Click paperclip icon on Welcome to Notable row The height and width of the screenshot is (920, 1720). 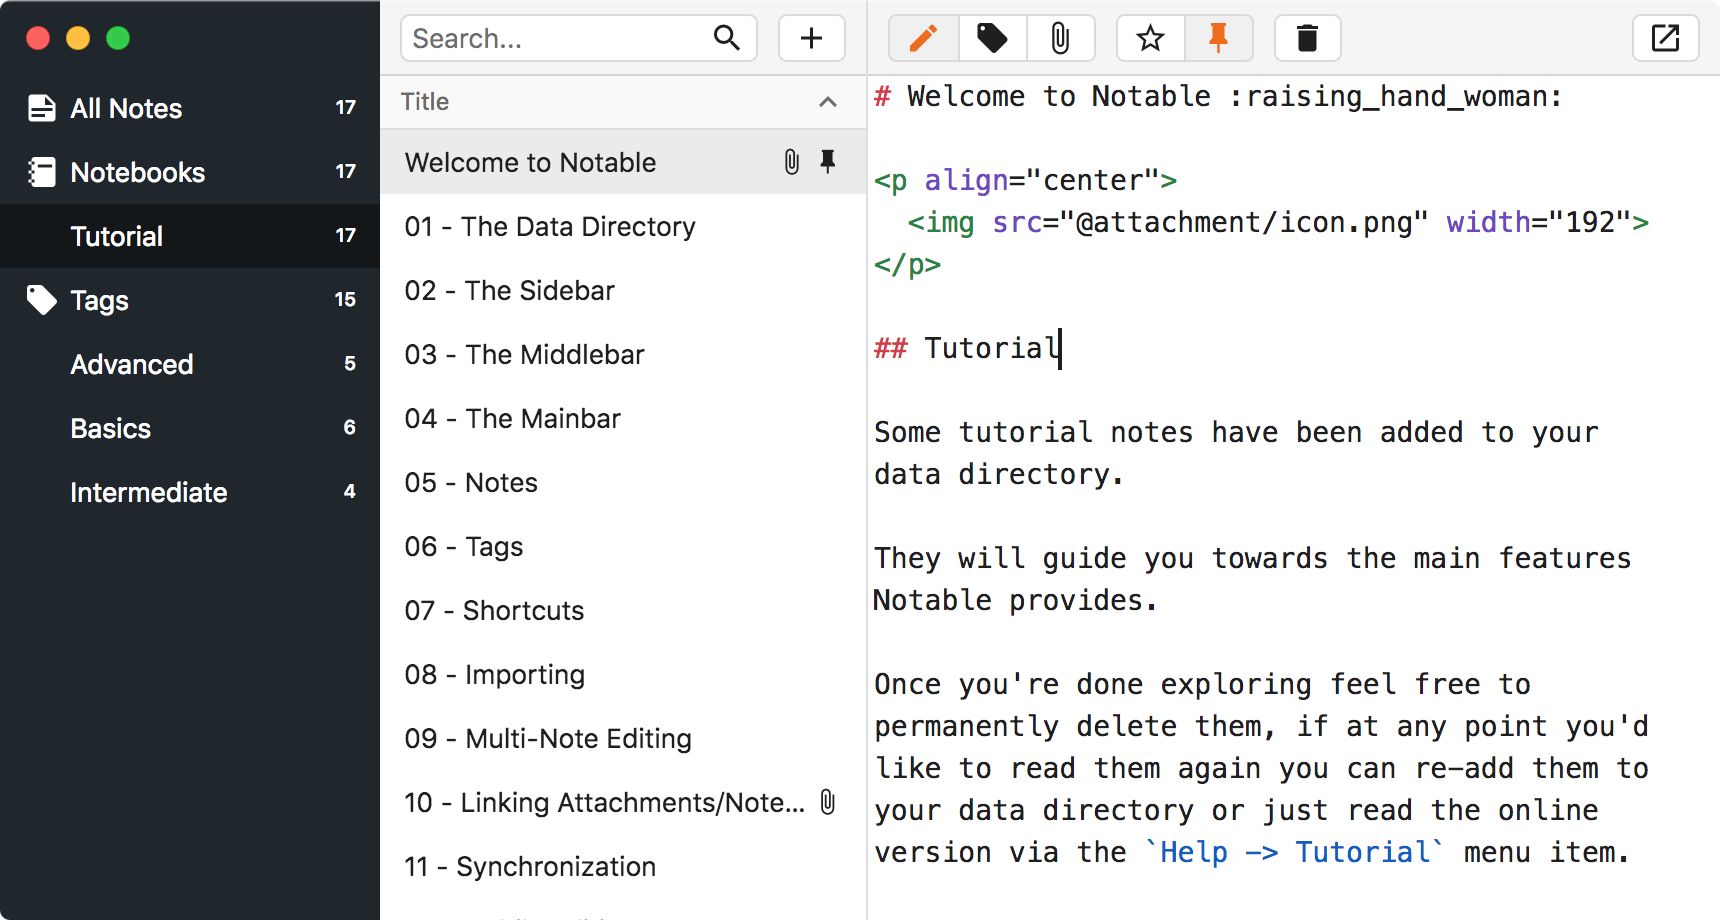(x=792, y=162)
